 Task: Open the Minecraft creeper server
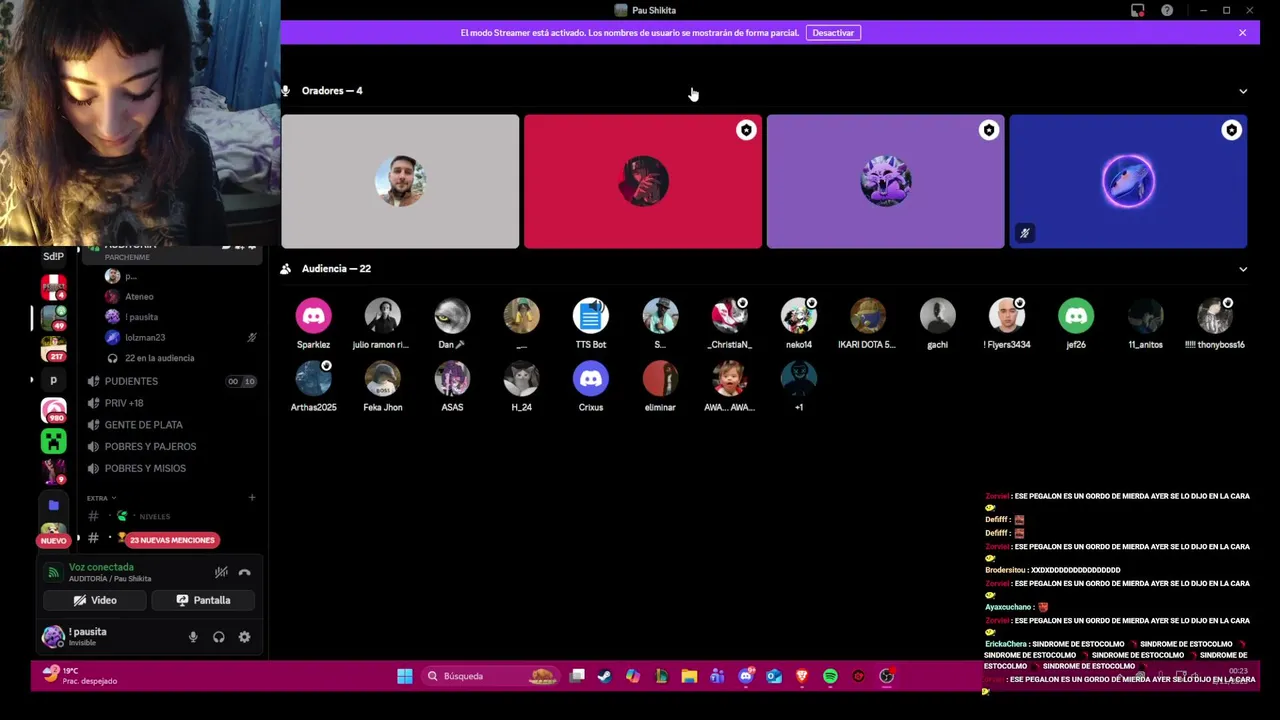53,440
